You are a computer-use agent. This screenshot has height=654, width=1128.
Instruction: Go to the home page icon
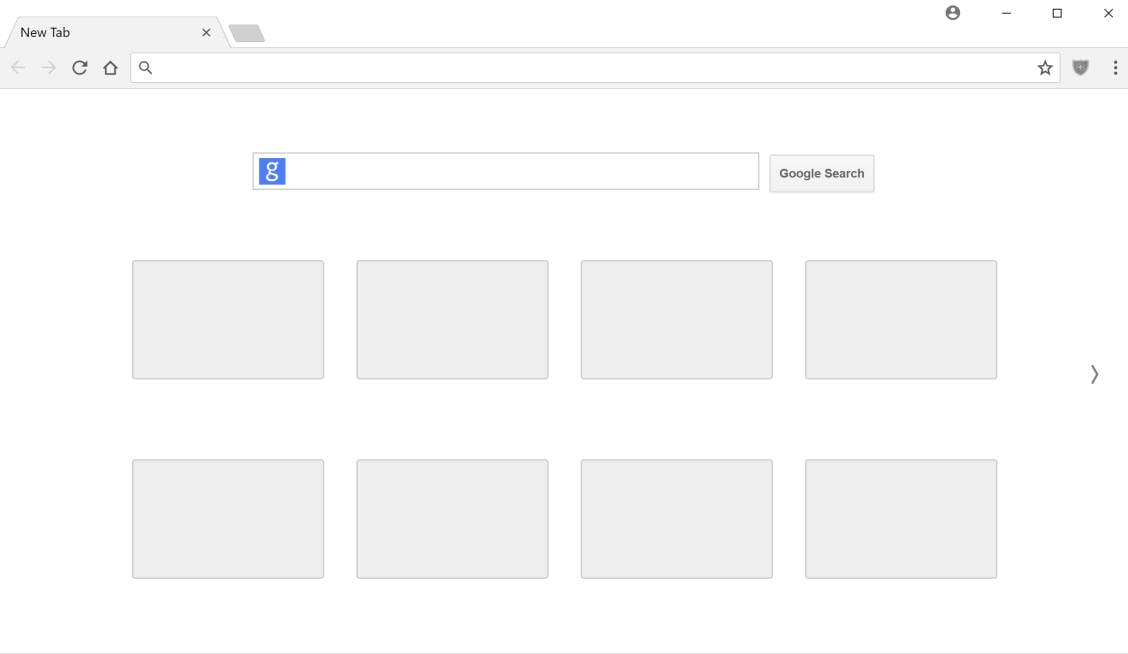tap(110, 68)
